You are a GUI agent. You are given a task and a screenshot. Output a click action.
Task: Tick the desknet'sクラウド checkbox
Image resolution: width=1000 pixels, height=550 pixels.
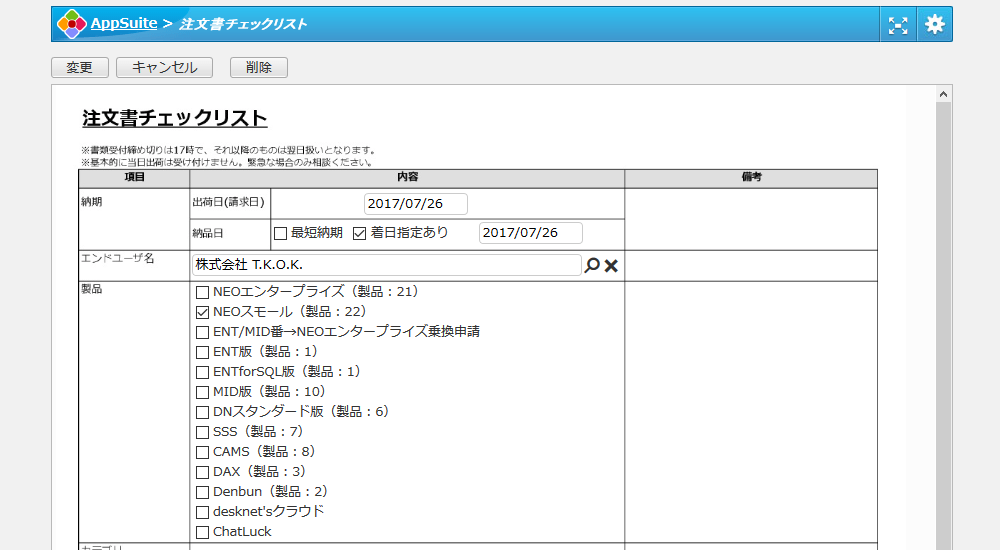[203, 512]
